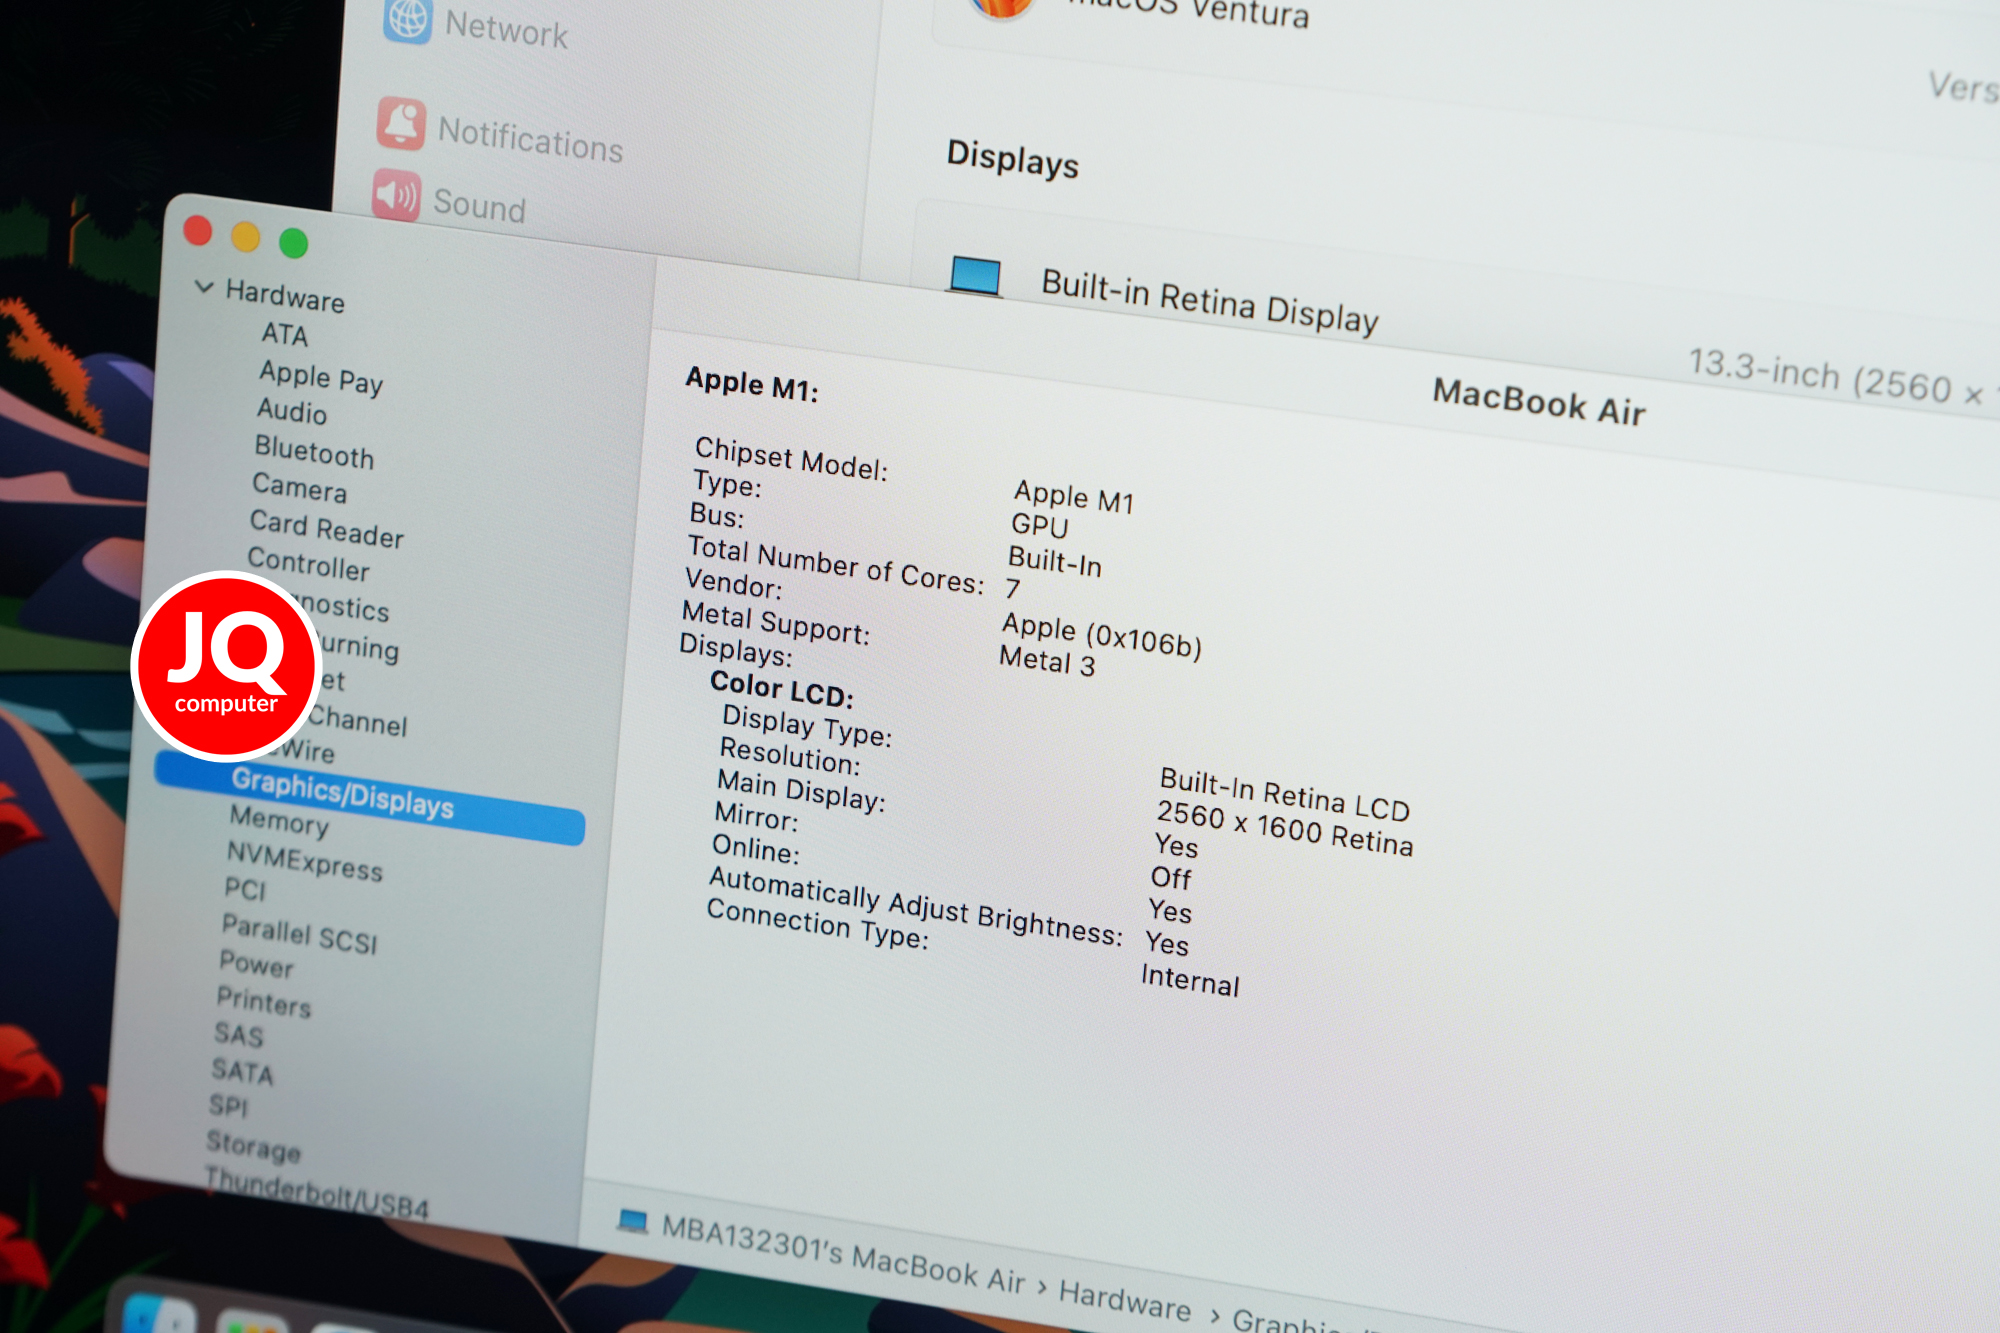Image resolution: width=2000 pixels, height=1333 pixels.
Task: Open Notifications in System Settings sidebar
Action: [x=530, y=139]
